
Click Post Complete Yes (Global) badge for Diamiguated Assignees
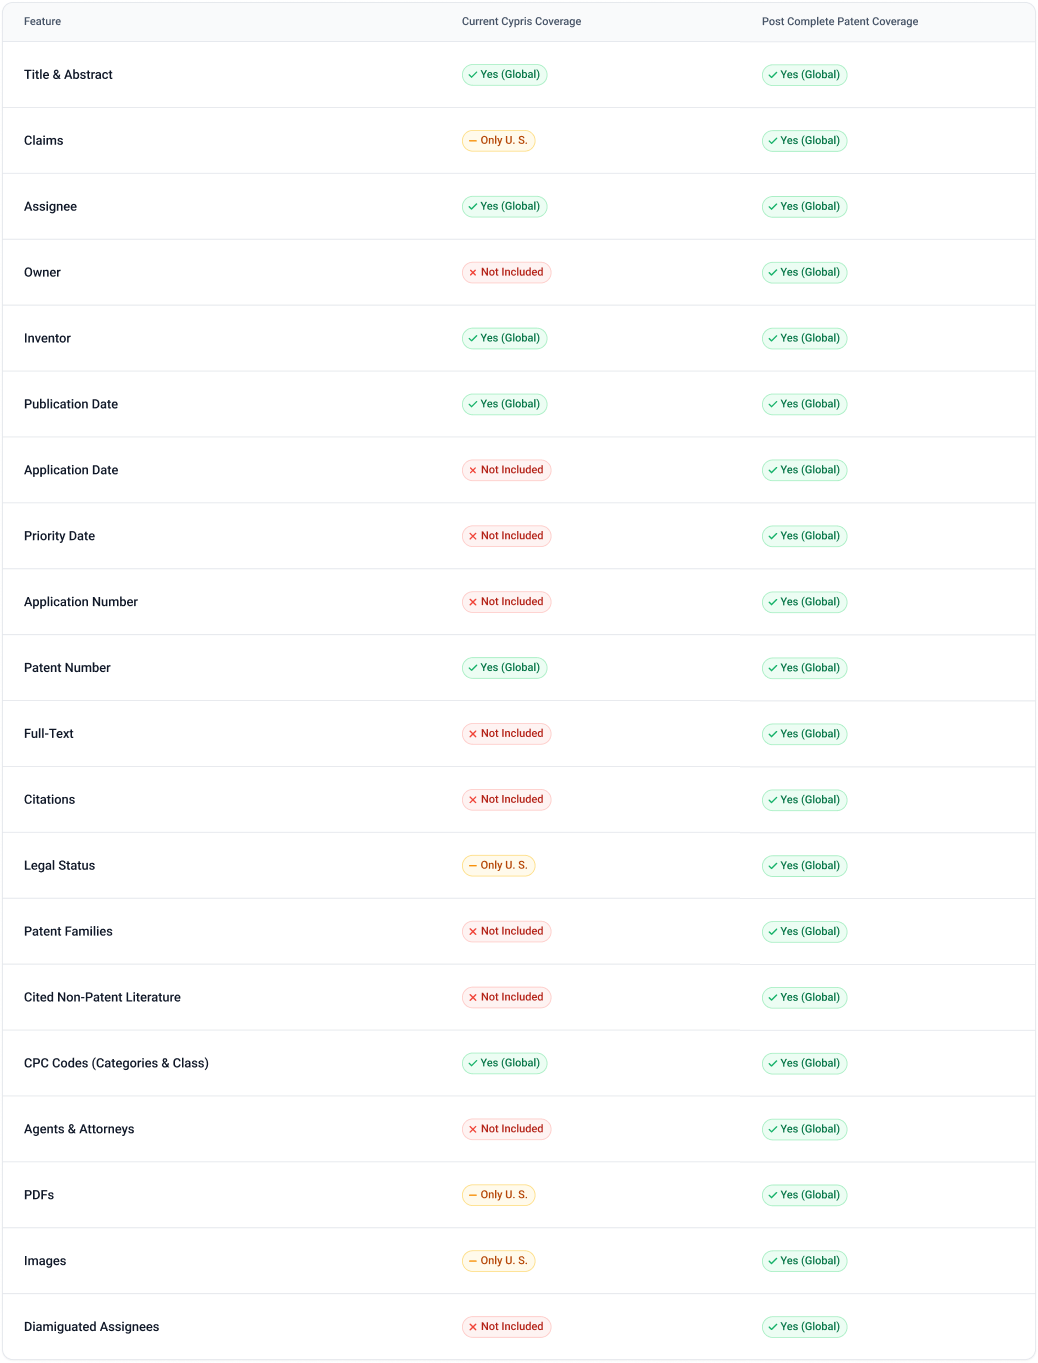804,1327
